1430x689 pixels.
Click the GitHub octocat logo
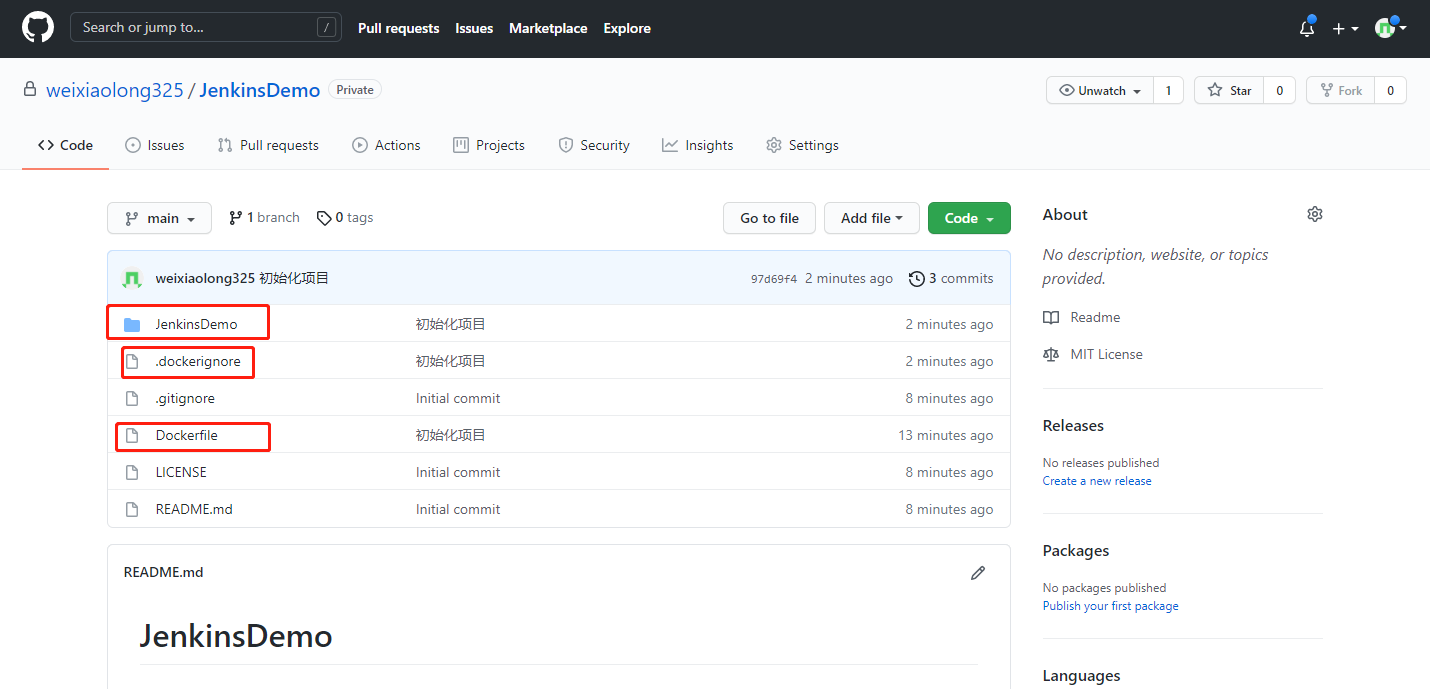(x=38, y=28)
